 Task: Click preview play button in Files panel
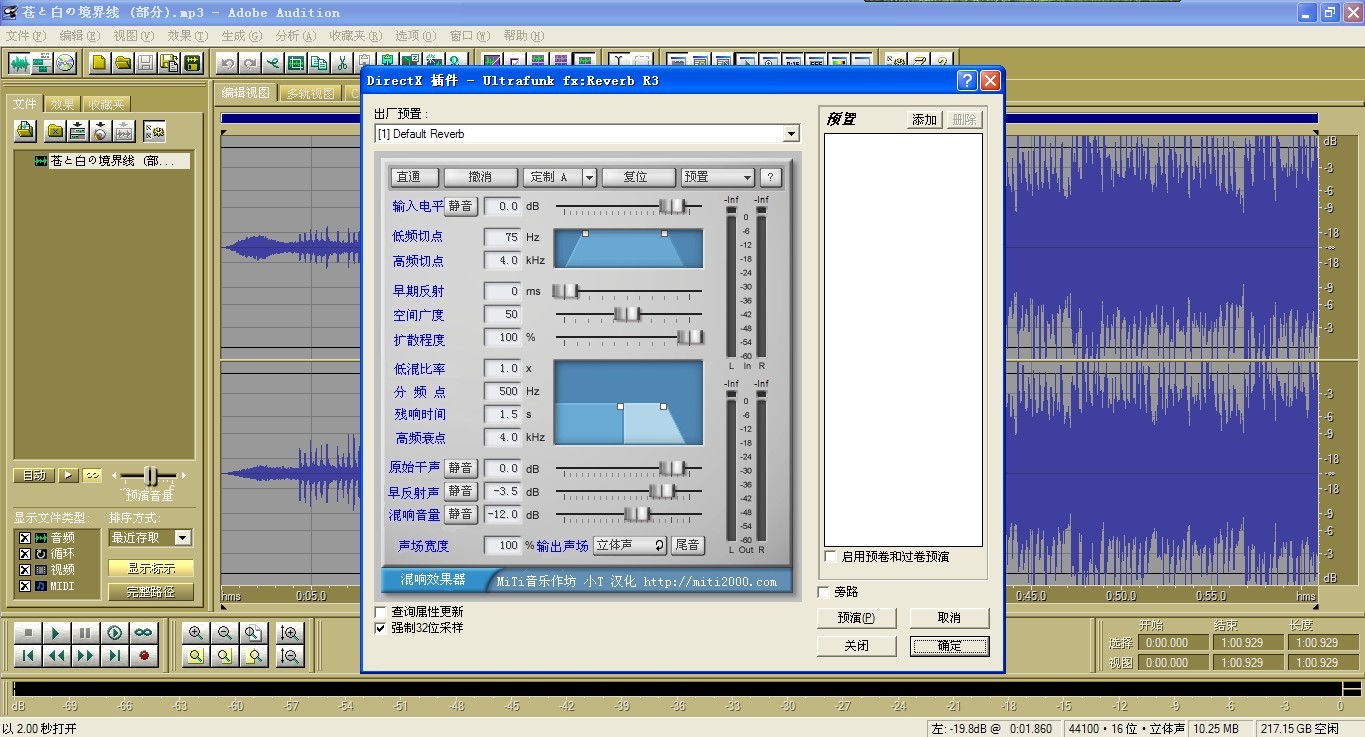click(68, 475)
